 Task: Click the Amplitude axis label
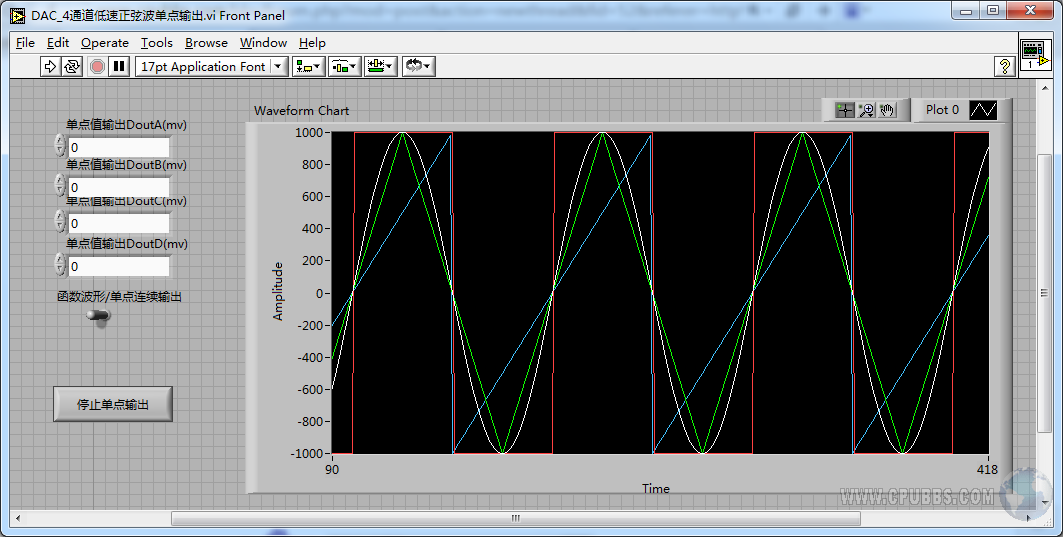tap(278, 292)
